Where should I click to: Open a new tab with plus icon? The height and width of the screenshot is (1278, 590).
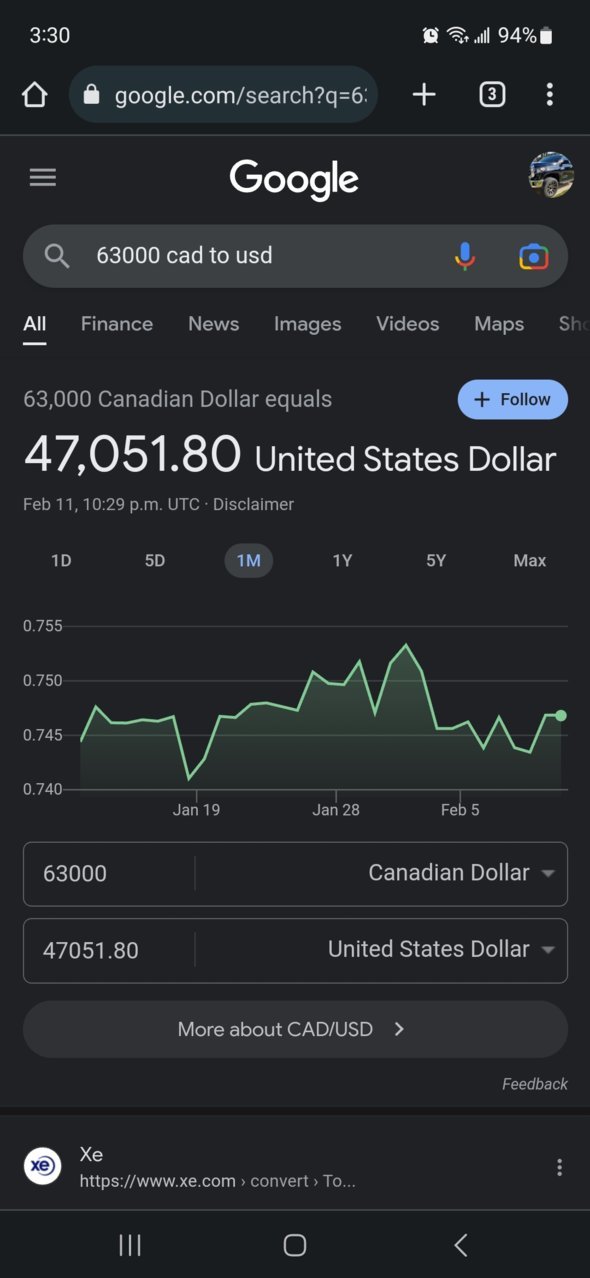(x=424, y=94)
